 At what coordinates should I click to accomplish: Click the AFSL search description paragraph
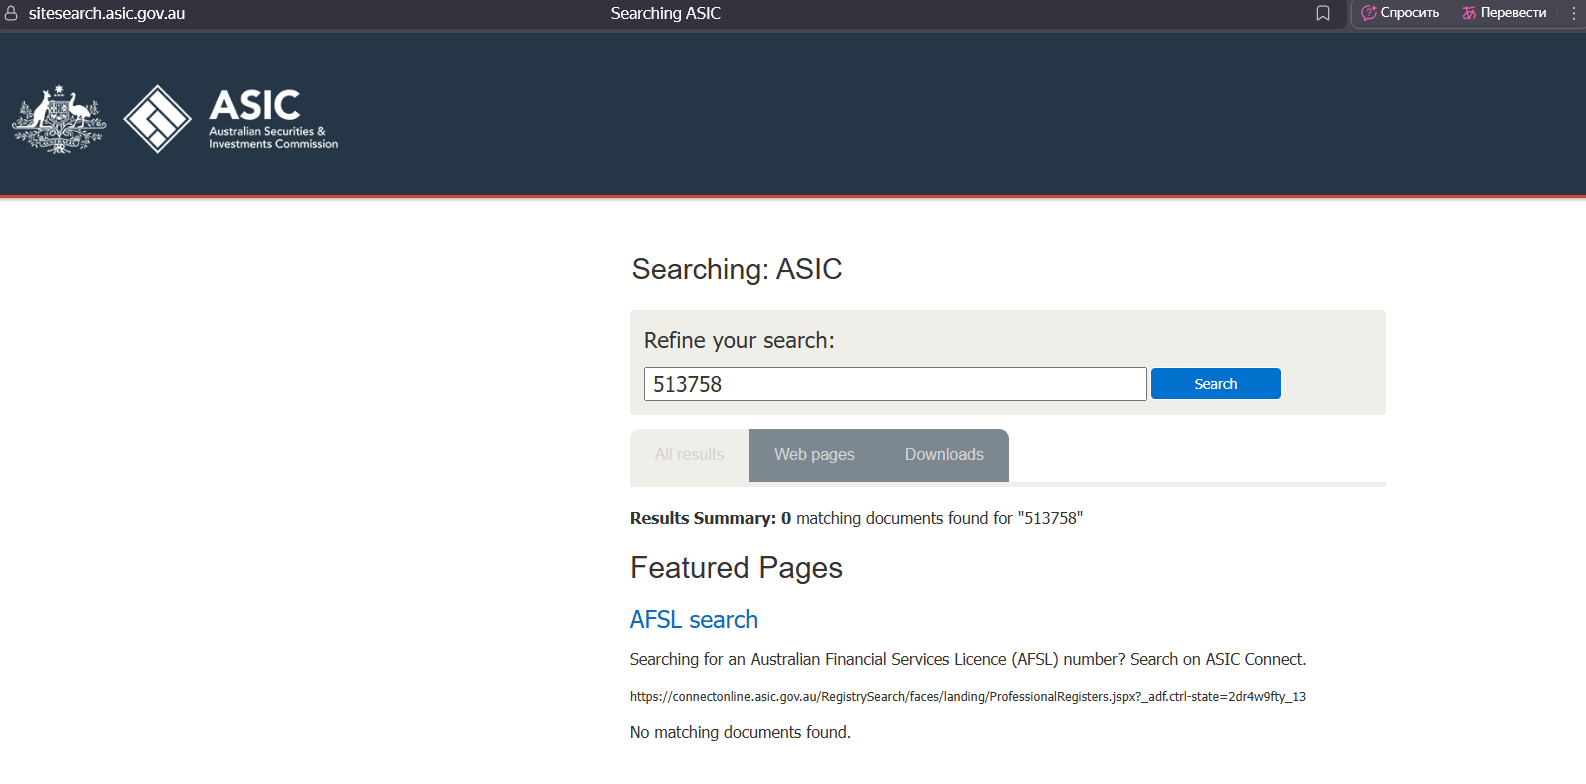point(968,660)
